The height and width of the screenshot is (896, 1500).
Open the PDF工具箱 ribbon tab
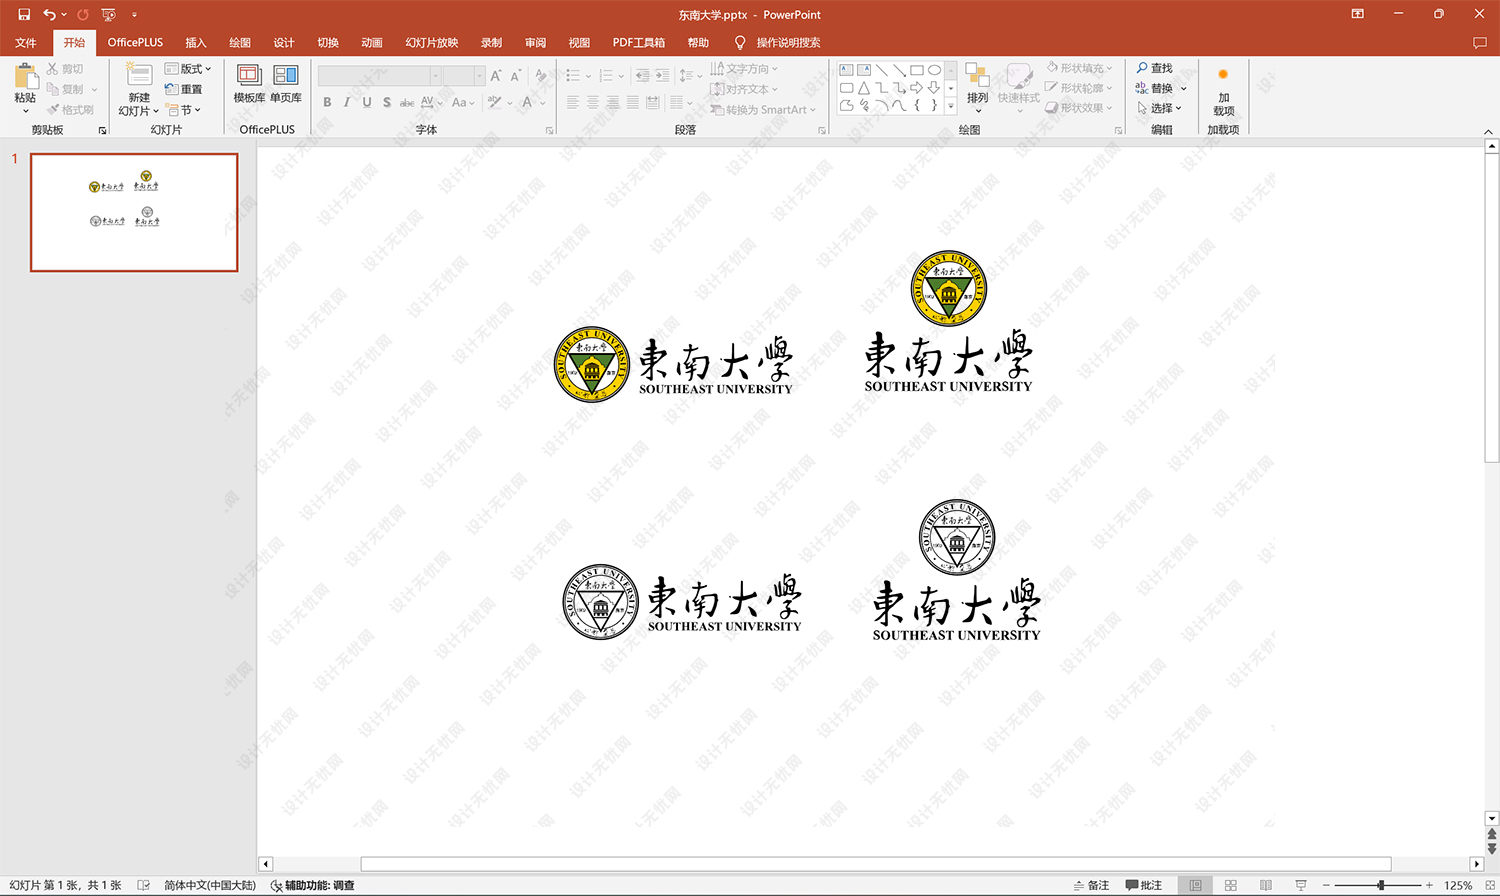[639, 43]
